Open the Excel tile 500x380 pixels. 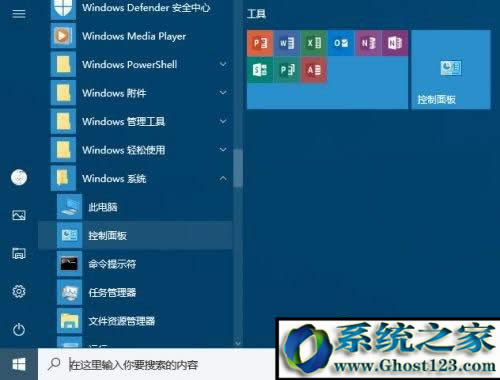(x=314, y=43)
